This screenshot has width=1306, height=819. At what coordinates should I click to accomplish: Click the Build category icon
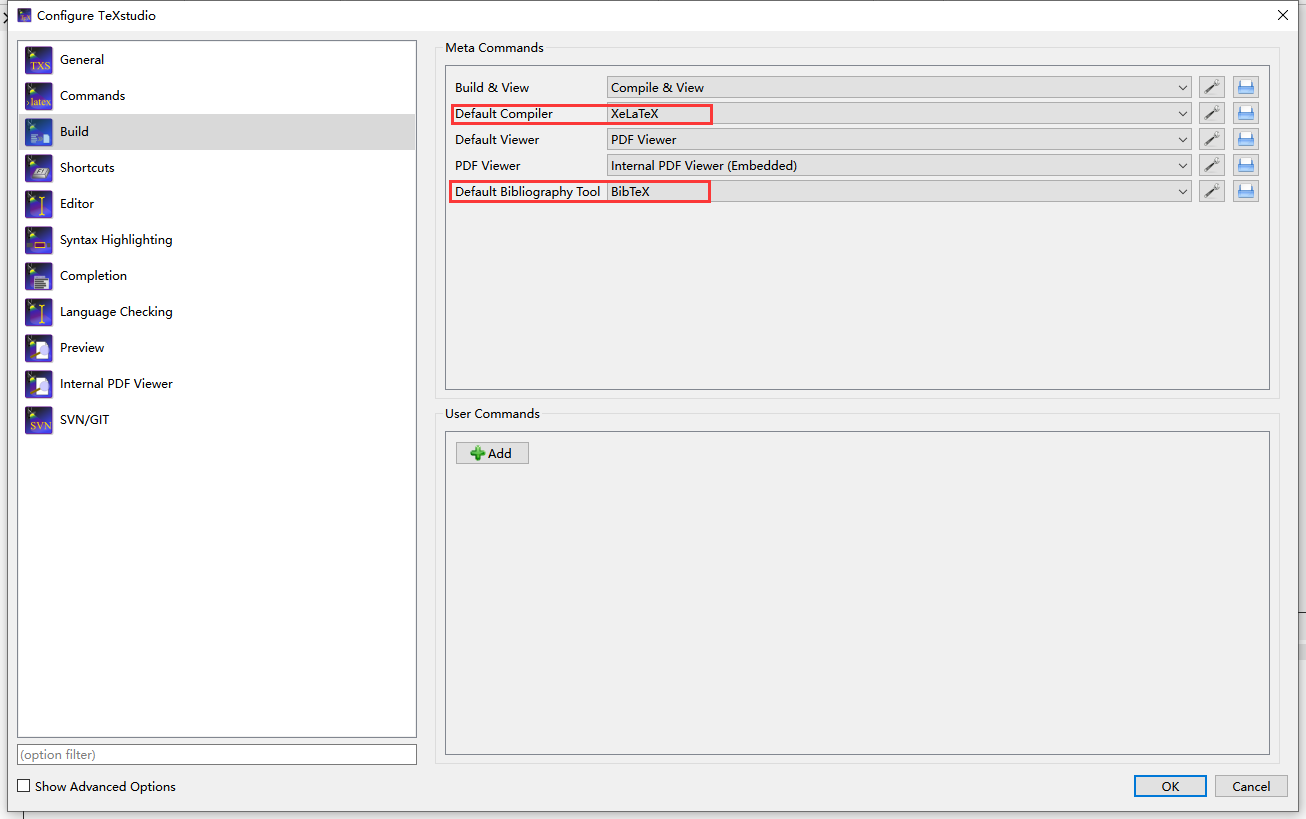[x=39, y=132]
